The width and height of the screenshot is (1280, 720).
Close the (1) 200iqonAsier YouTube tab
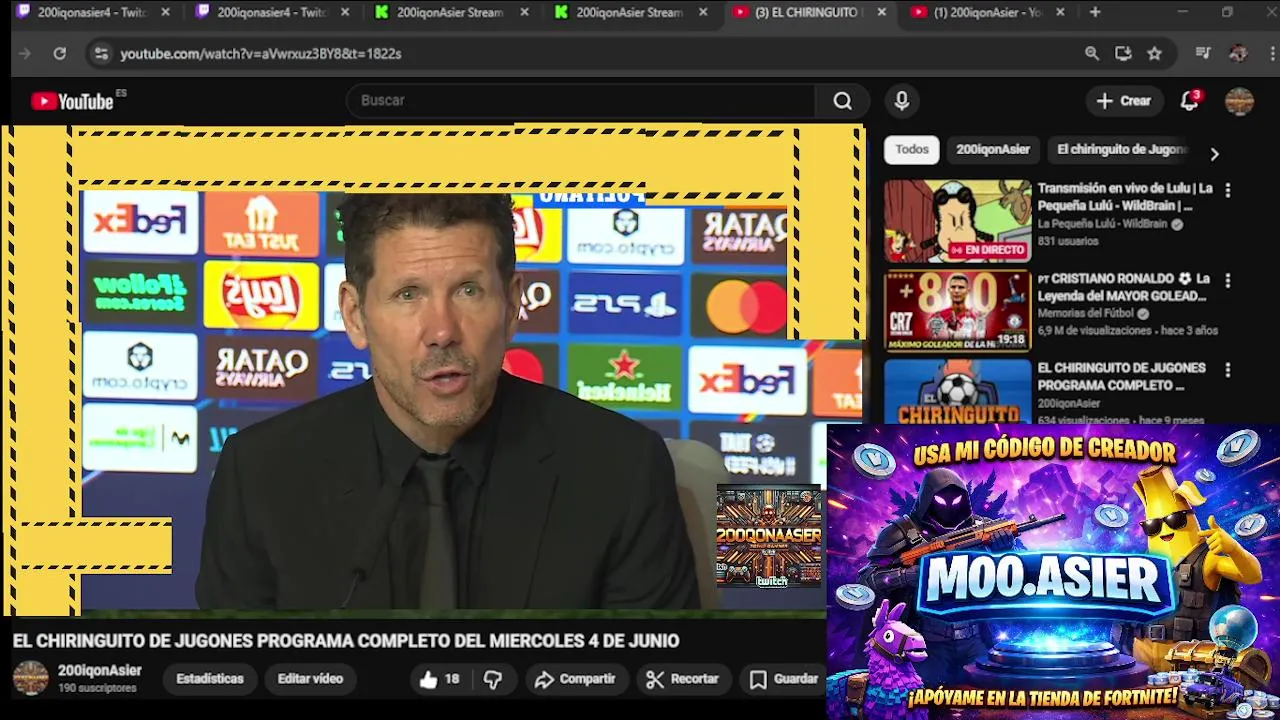1060,12
